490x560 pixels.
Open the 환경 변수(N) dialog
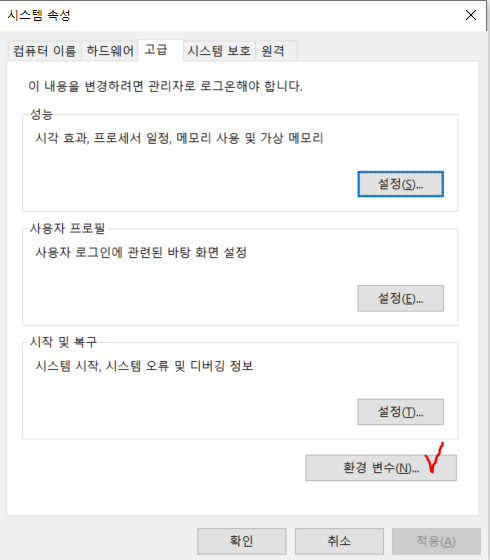tap(381, 468)
